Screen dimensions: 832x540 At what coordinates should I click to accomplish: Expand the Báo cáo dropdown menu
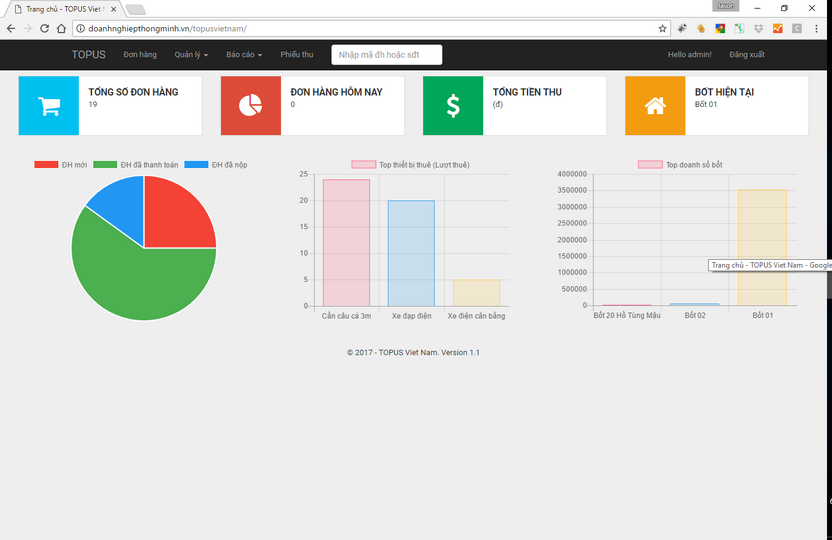point(244,55)
